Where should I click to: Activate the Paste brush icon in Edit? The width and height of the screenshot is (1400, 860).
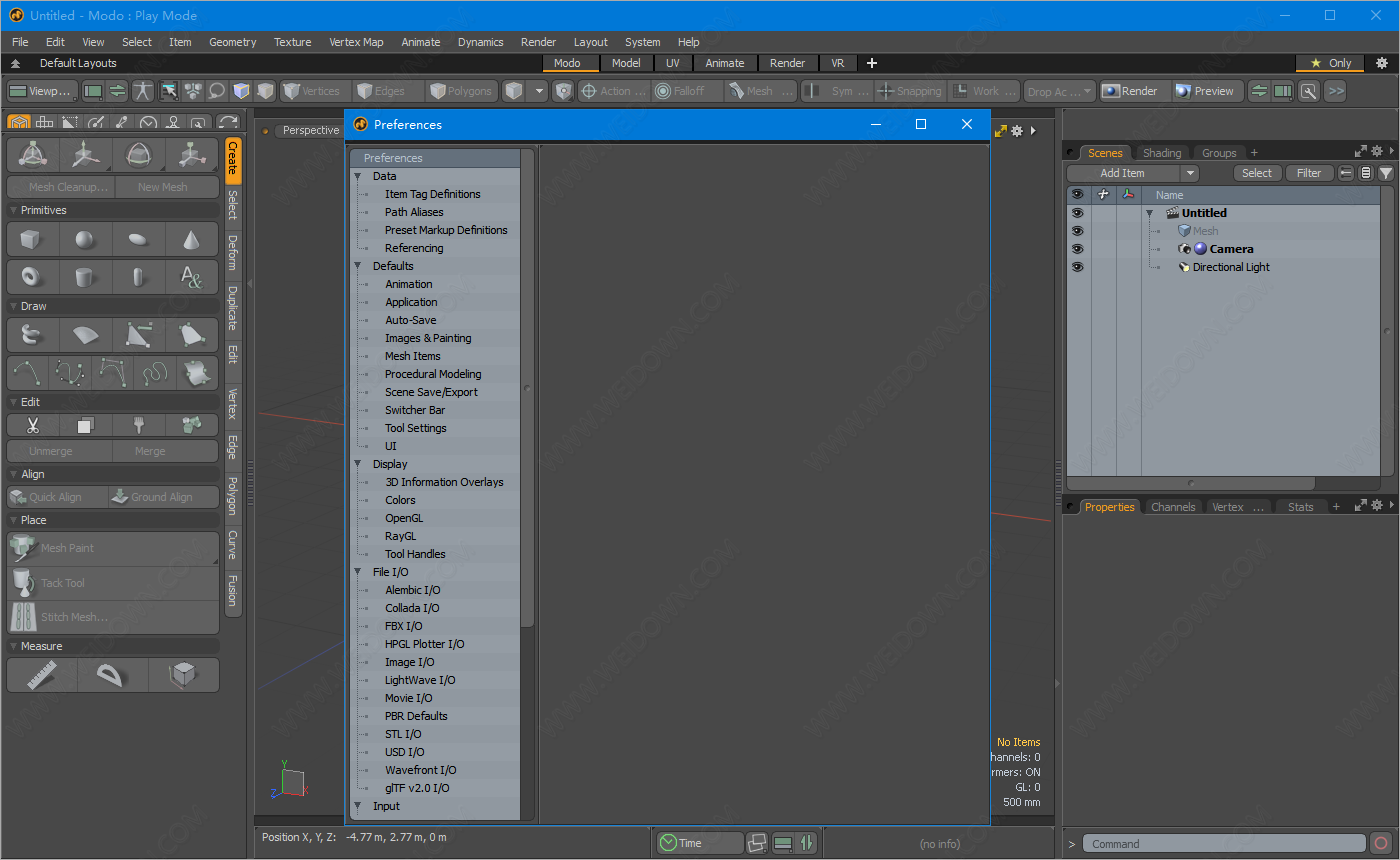(x=138, y=425)
